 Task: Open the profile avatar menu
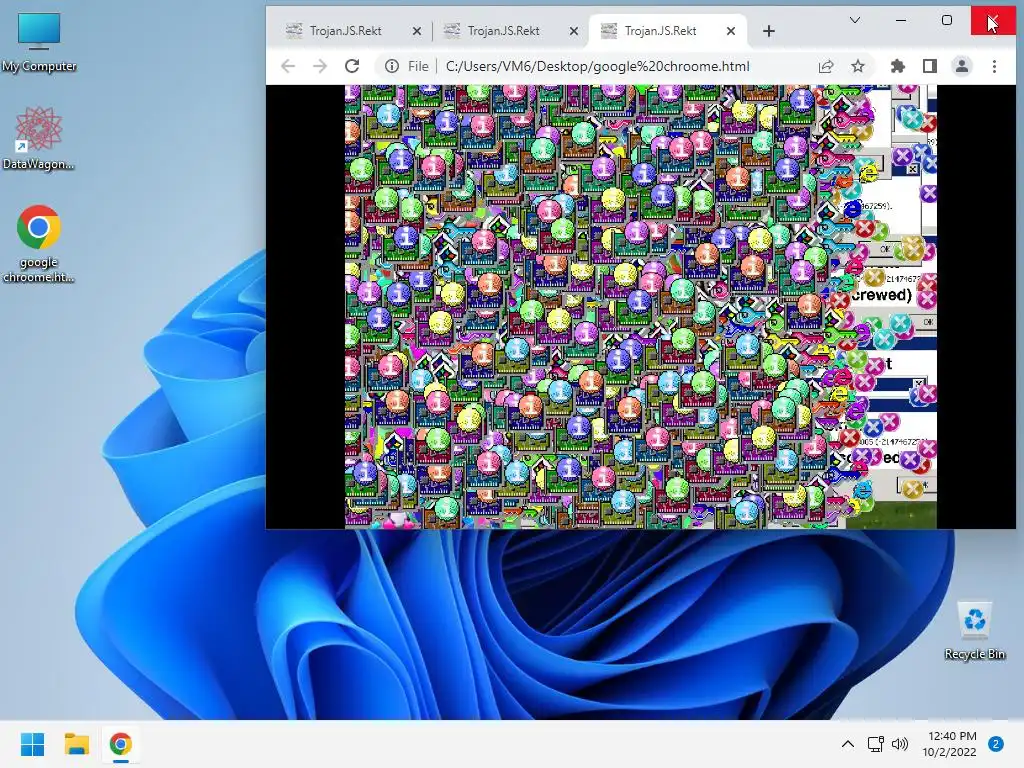[x=962, y=66]
